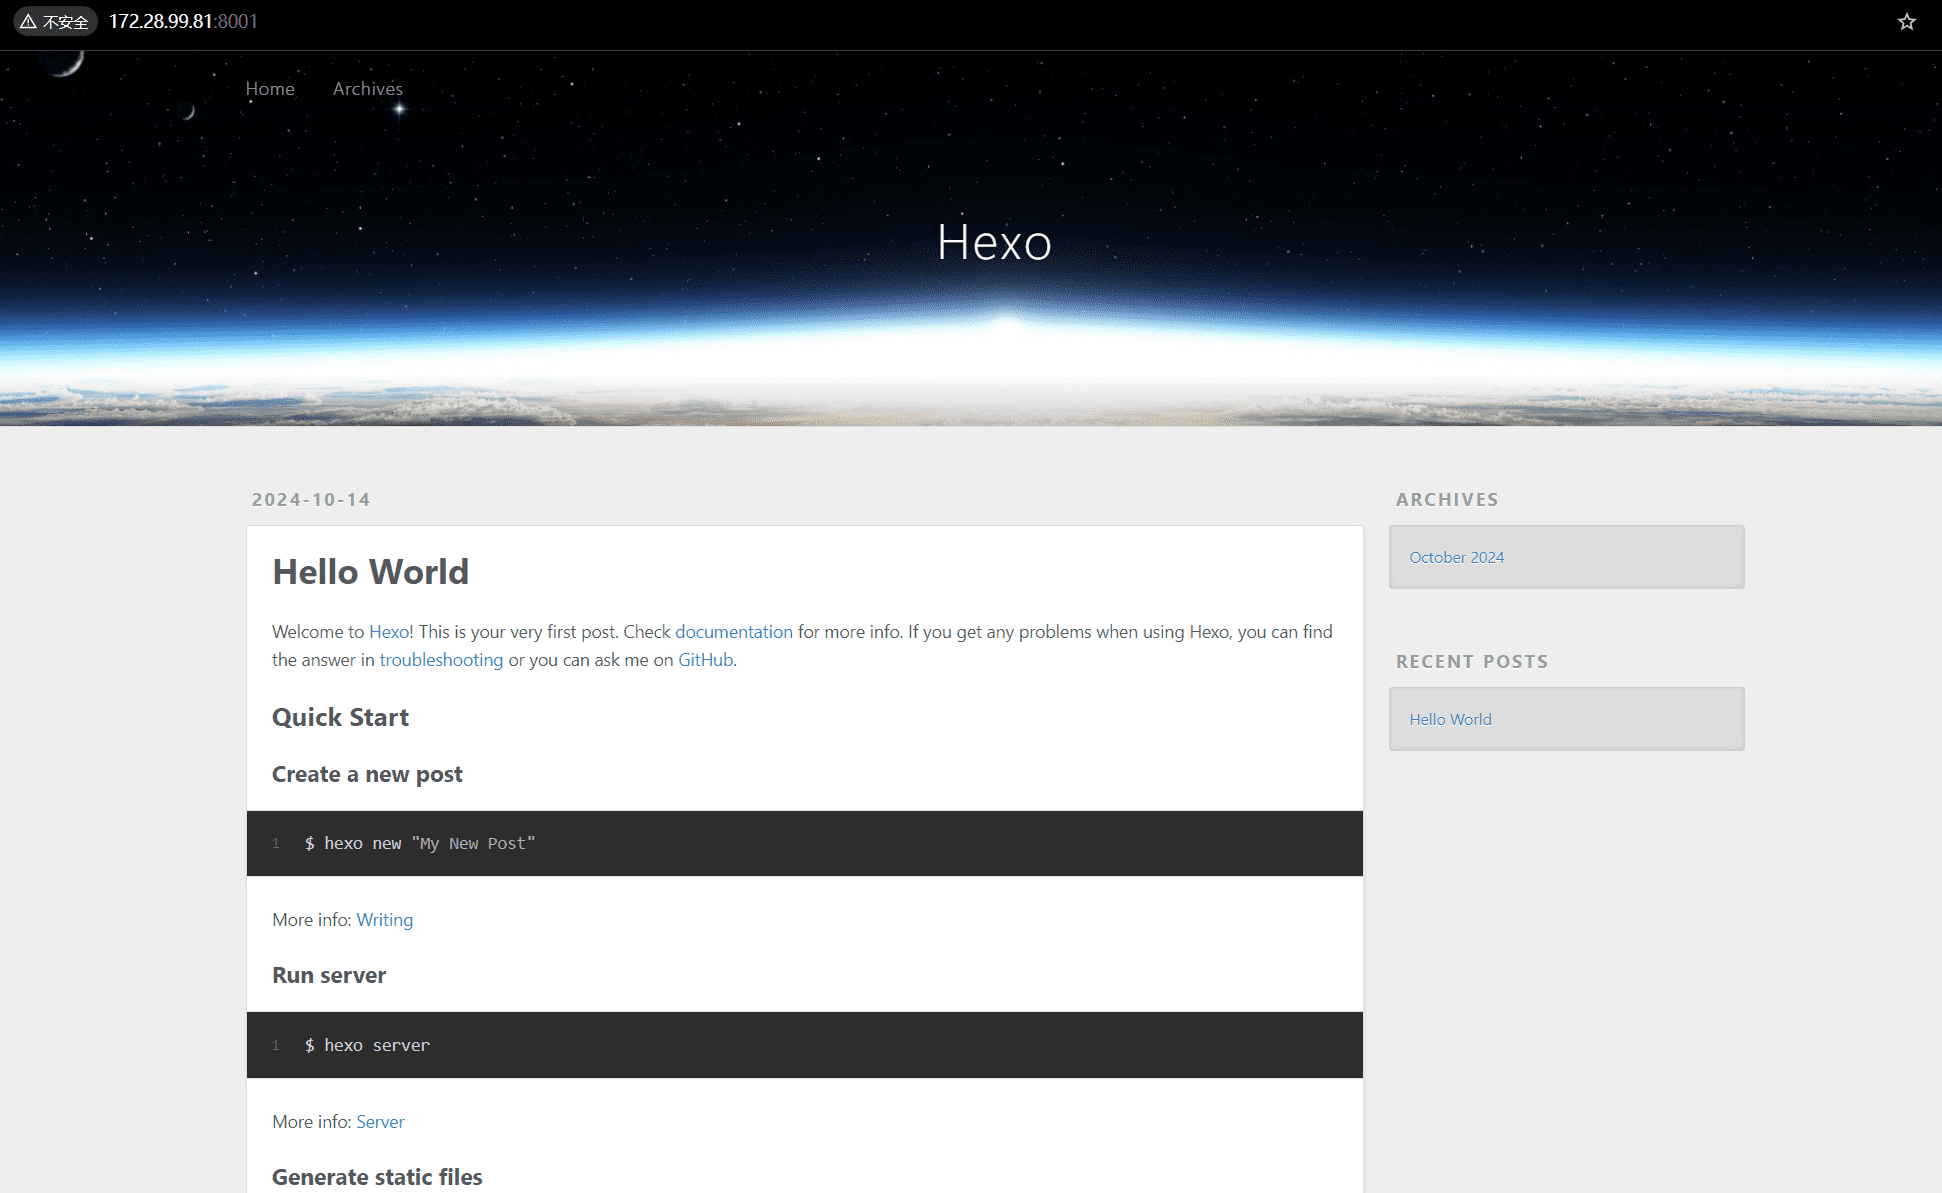Open October 2024 archive
The width and height of the screenshot is (1942, 1193).
[x=1456, y=557]
